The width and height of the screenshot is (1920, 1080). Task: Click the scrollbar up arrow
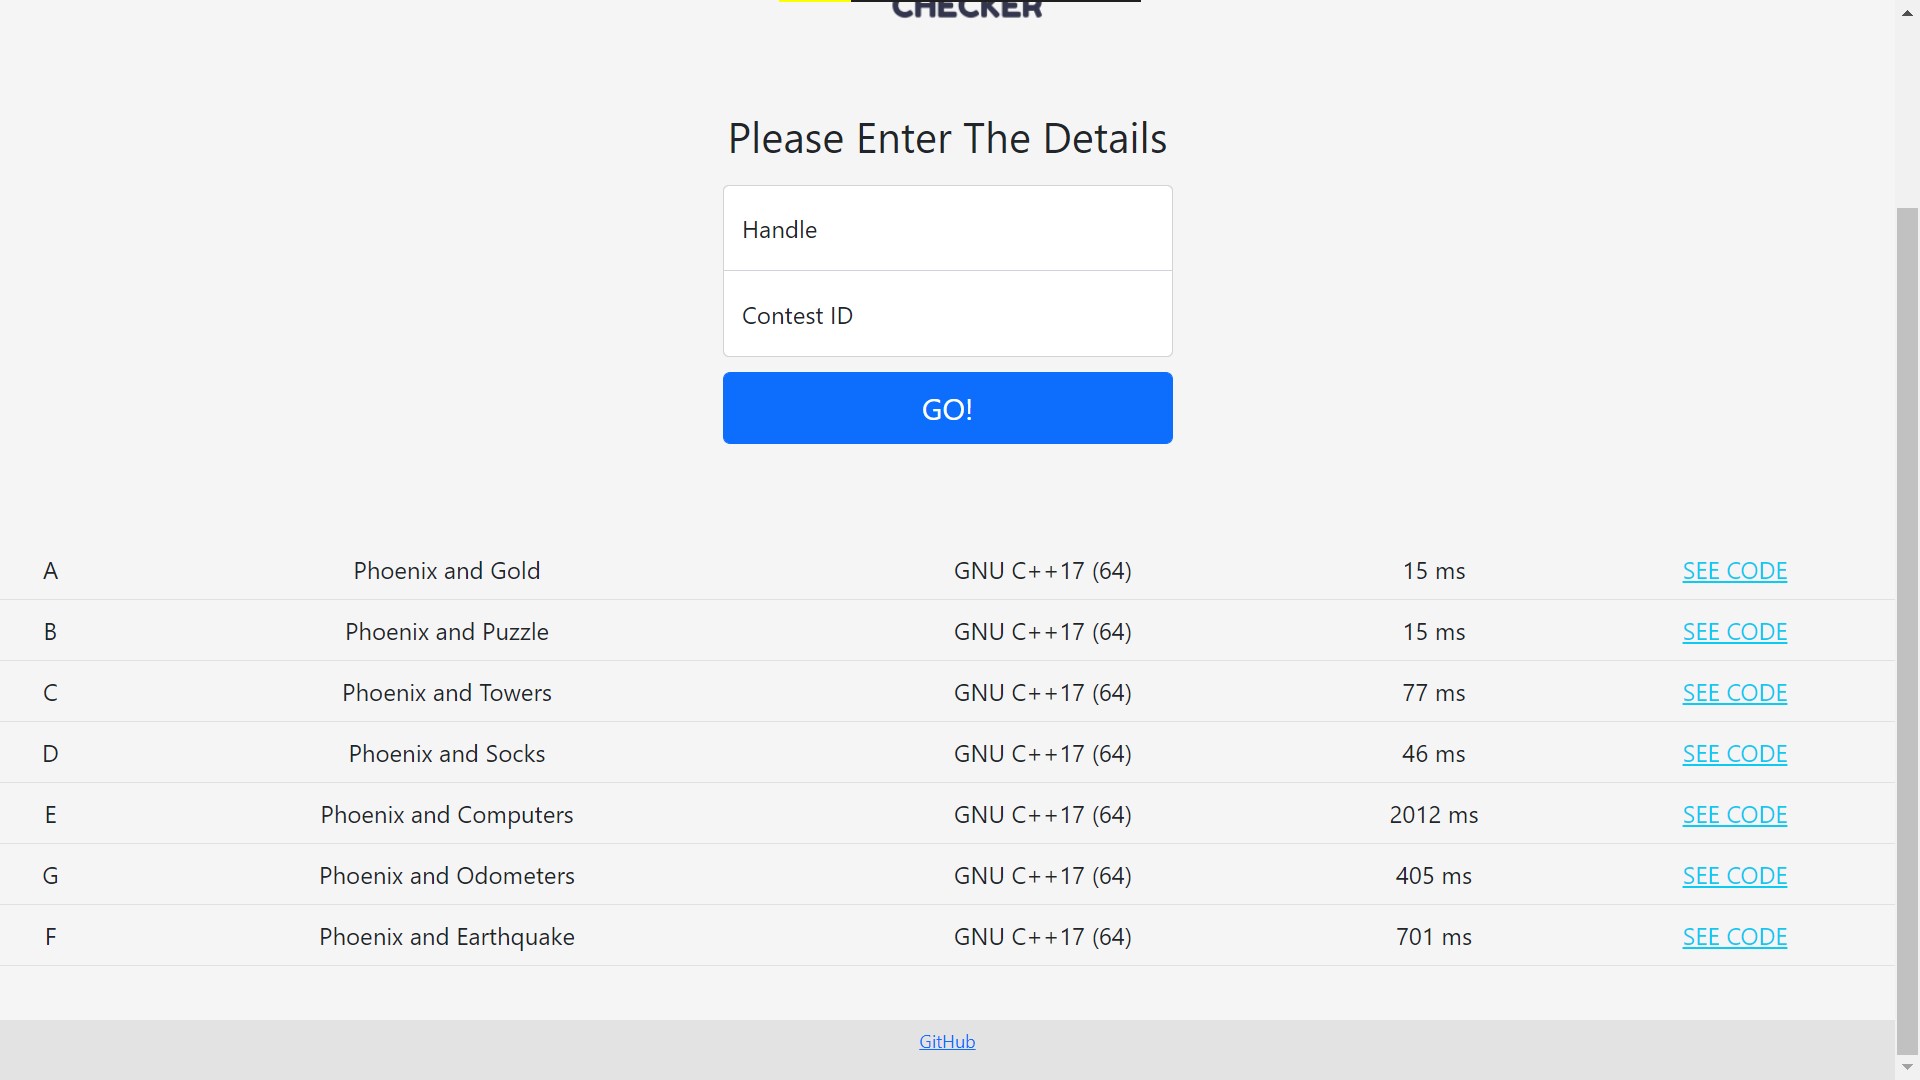[x=1907, y=13]
